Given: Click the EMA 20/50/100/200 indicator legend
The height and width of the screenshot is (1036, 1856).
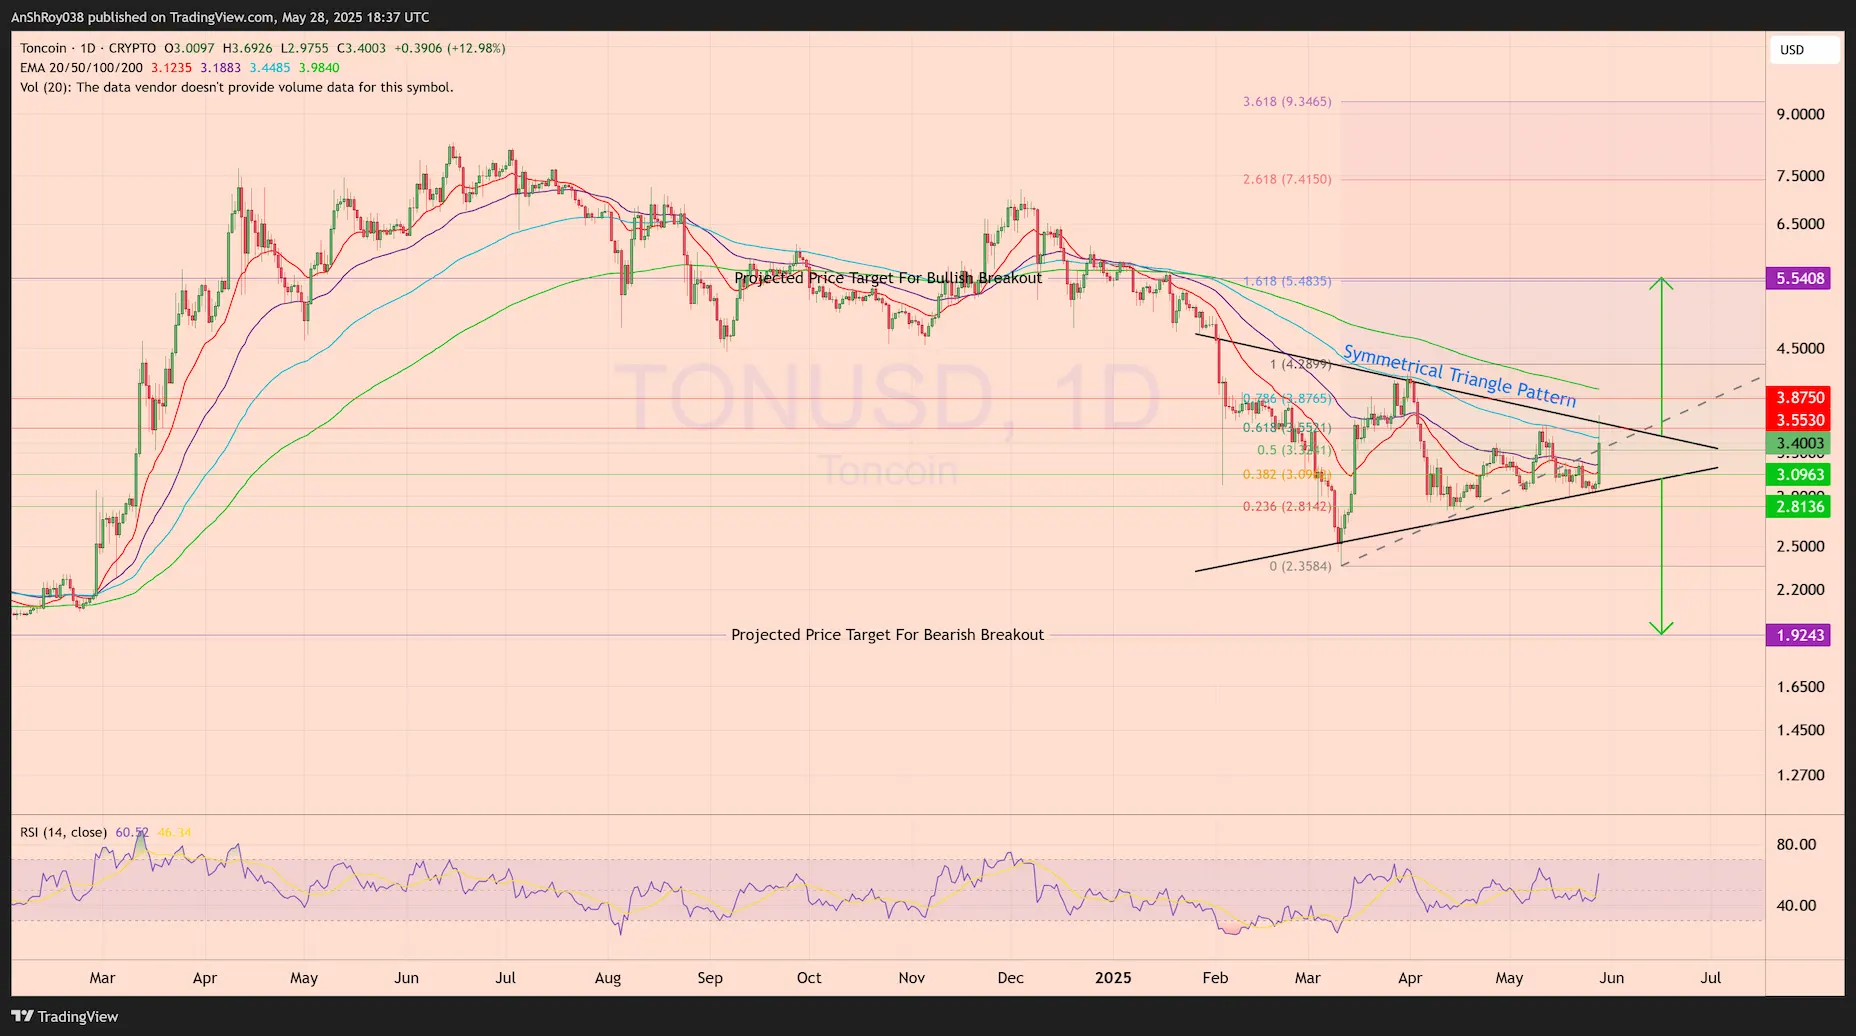Looking at the screenshot, I should coord(80,67).
